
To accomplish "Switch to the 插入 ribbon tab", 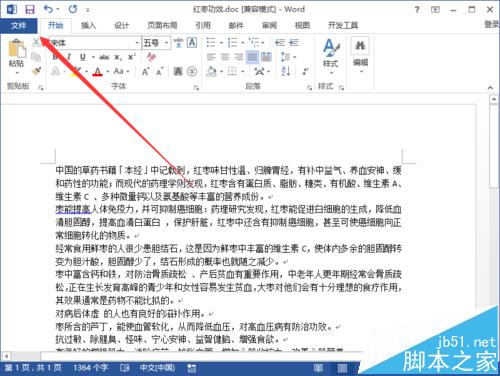I will 88,25.
